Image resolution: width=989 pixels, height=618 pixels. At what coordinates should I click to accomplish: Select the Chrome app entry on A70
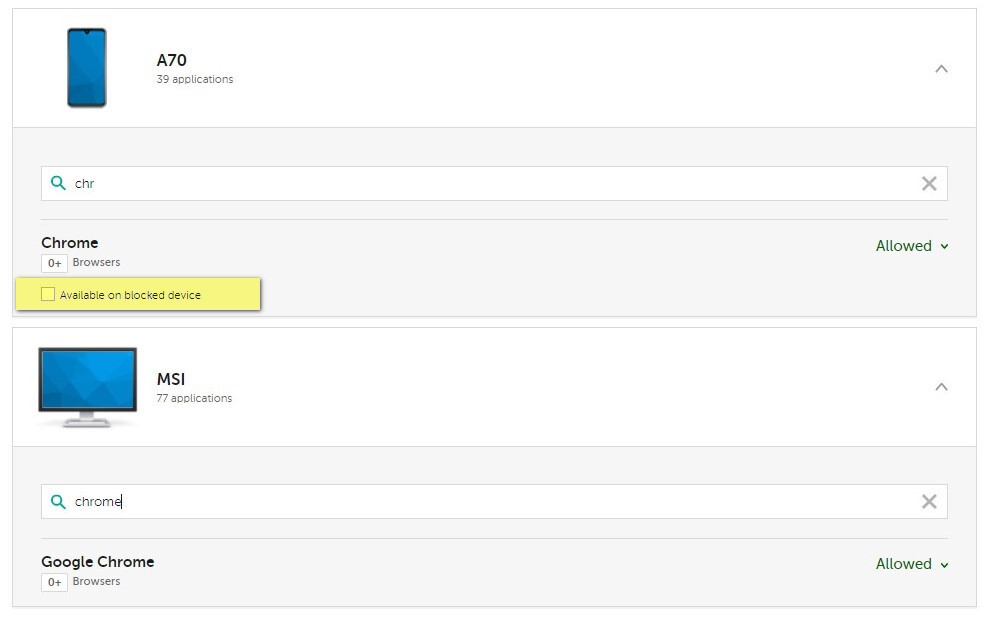(x=70, y=243)
